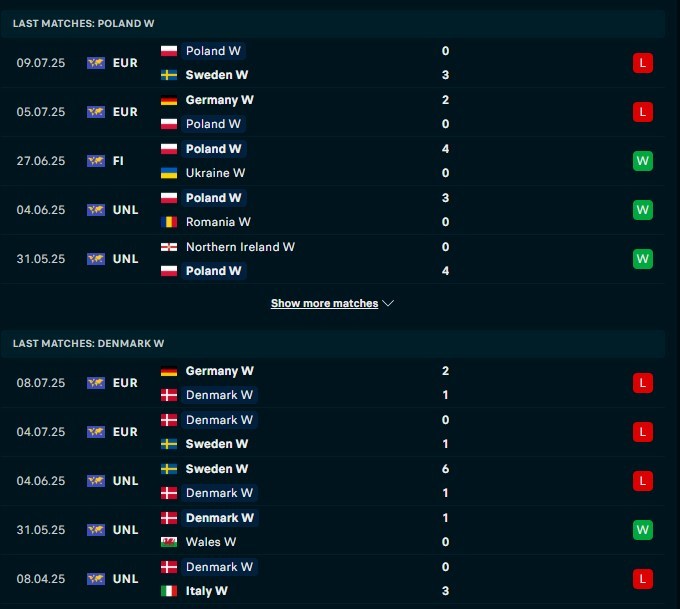The height and width of the screenshot is (609, 680).
Task: Click Last Matches: Denmark W header
Action: [x=89, y=343]
